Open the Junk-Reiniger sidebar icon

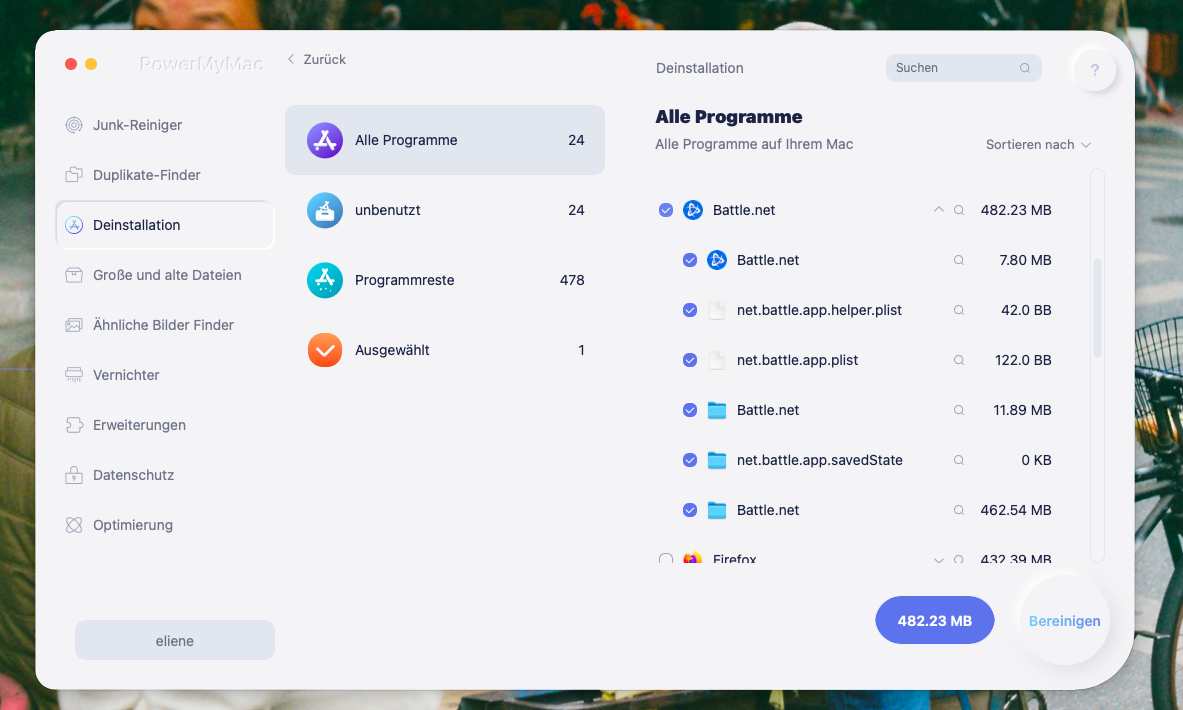pos(74,125)
